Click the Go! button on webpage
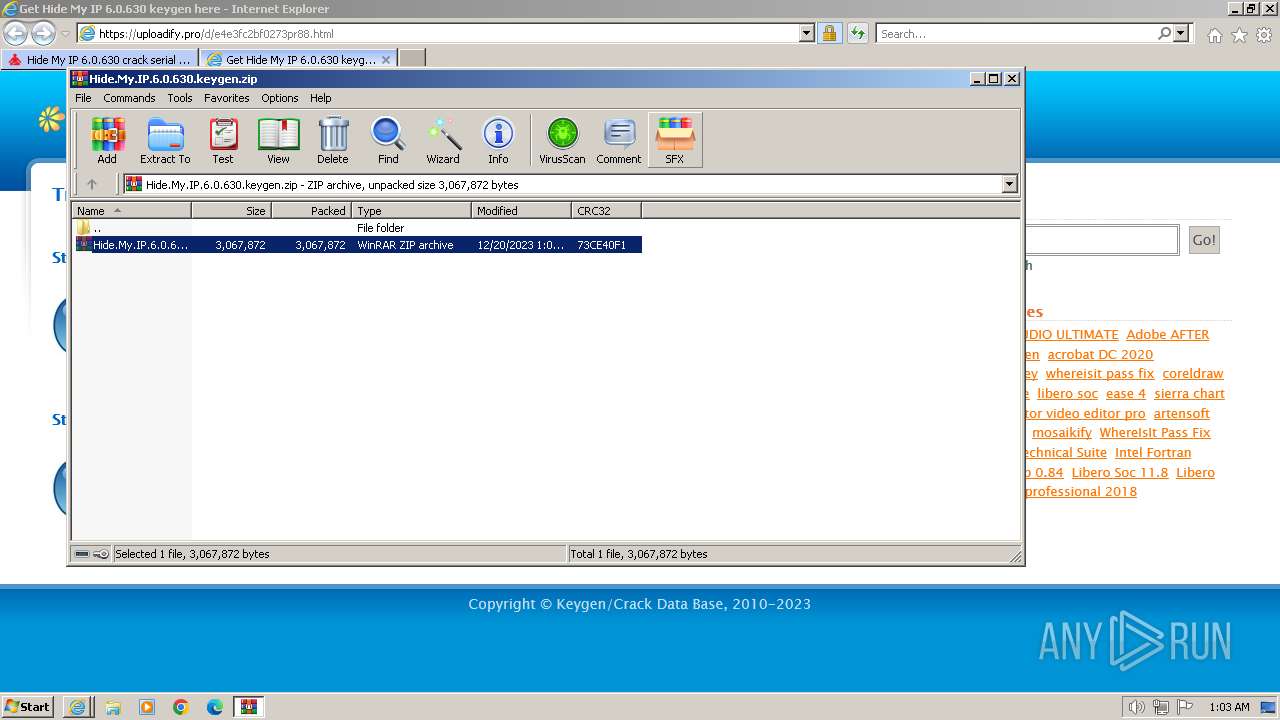Viewport: 1280px width, 720px height. 1204,240
